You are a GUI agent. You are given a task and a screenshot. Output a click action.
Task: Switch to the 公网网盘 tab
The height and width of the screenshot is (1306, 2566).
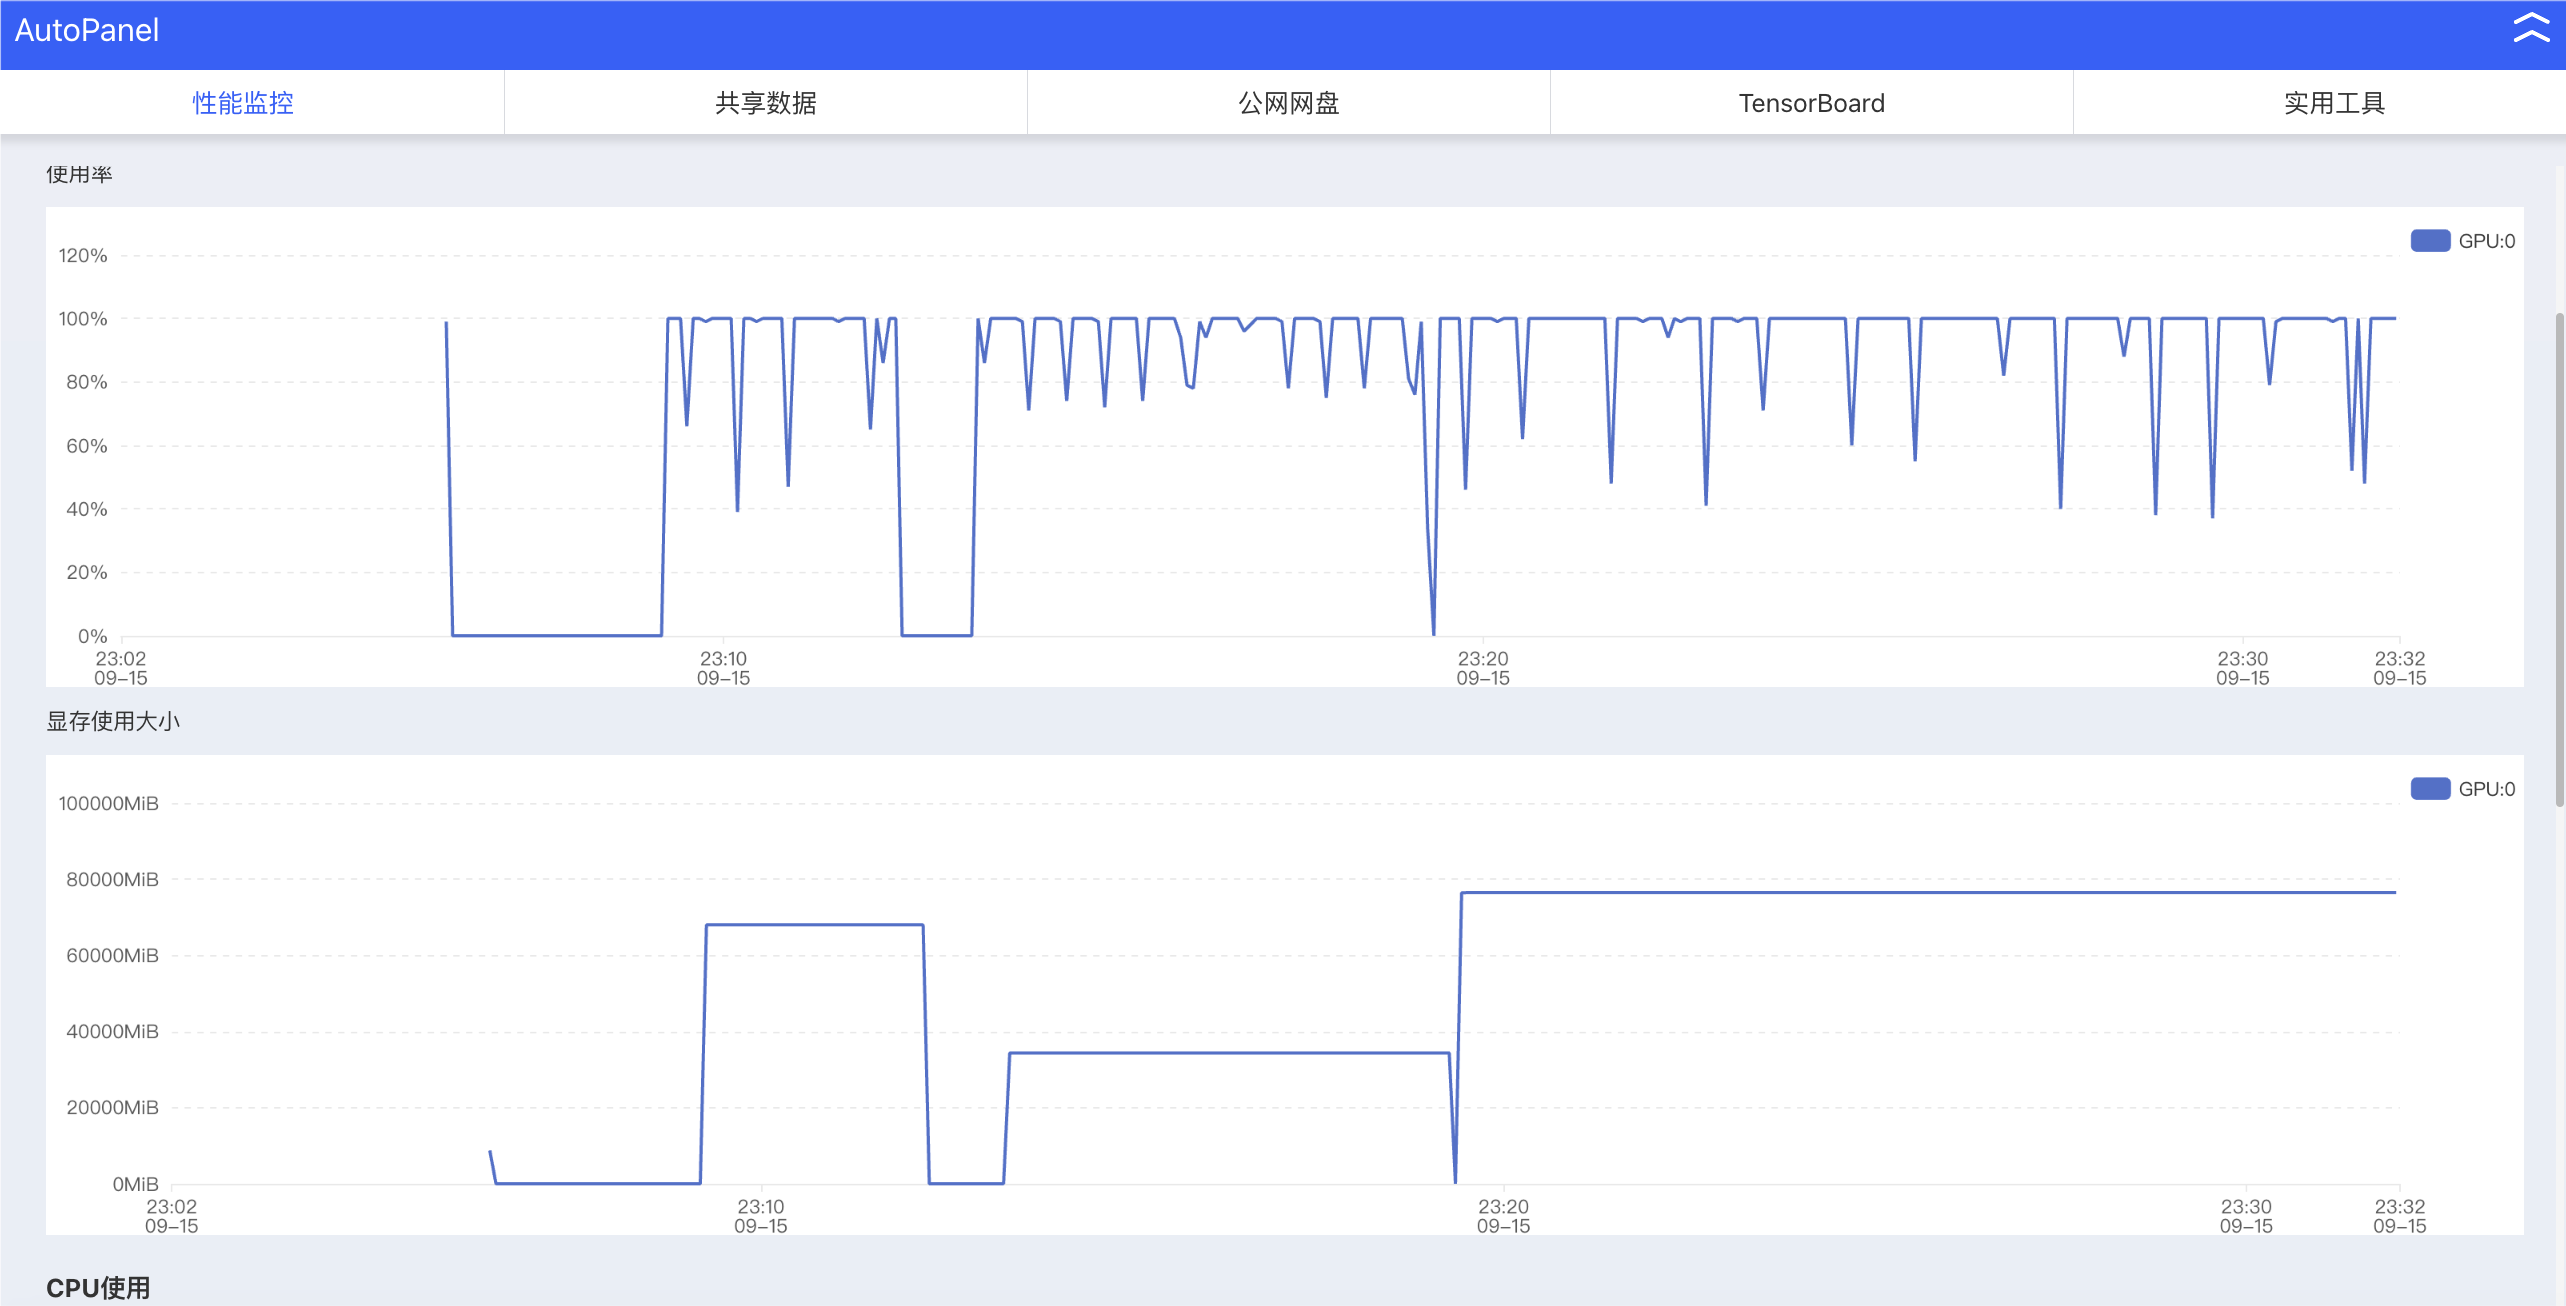click(1288, 103)
